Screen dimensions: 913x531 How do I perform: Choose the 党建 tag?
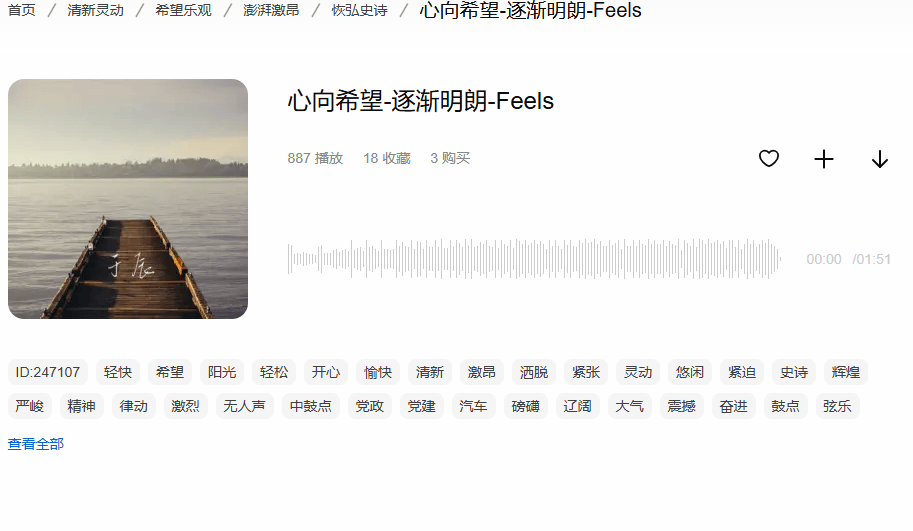point(421,406)
